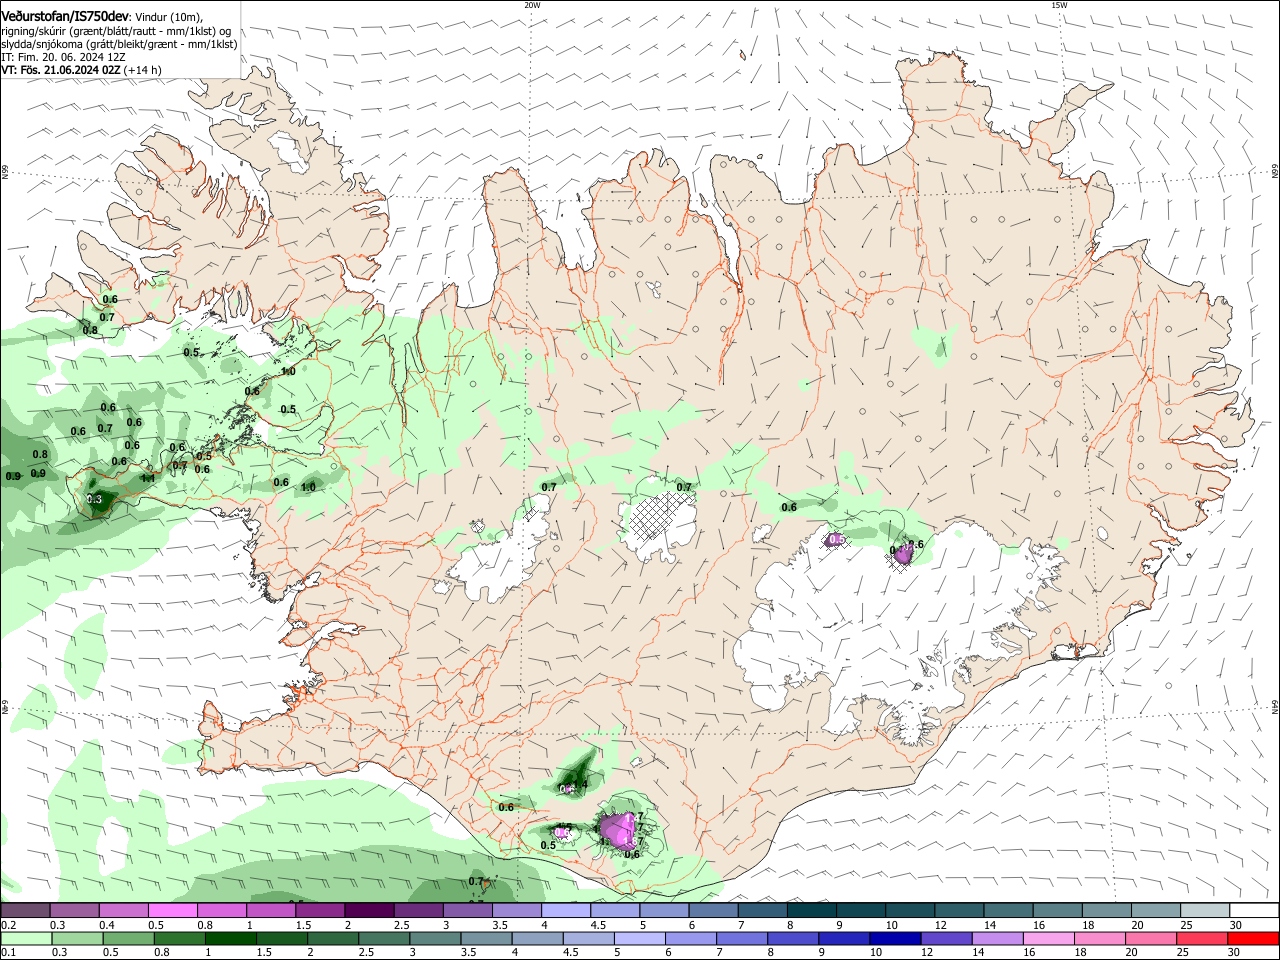The height and width of the screenshot is (960, 1280).
Task: Click the 'VT: Fös. 21.06.2024 02Z' valid time
Action: point(61,70)
